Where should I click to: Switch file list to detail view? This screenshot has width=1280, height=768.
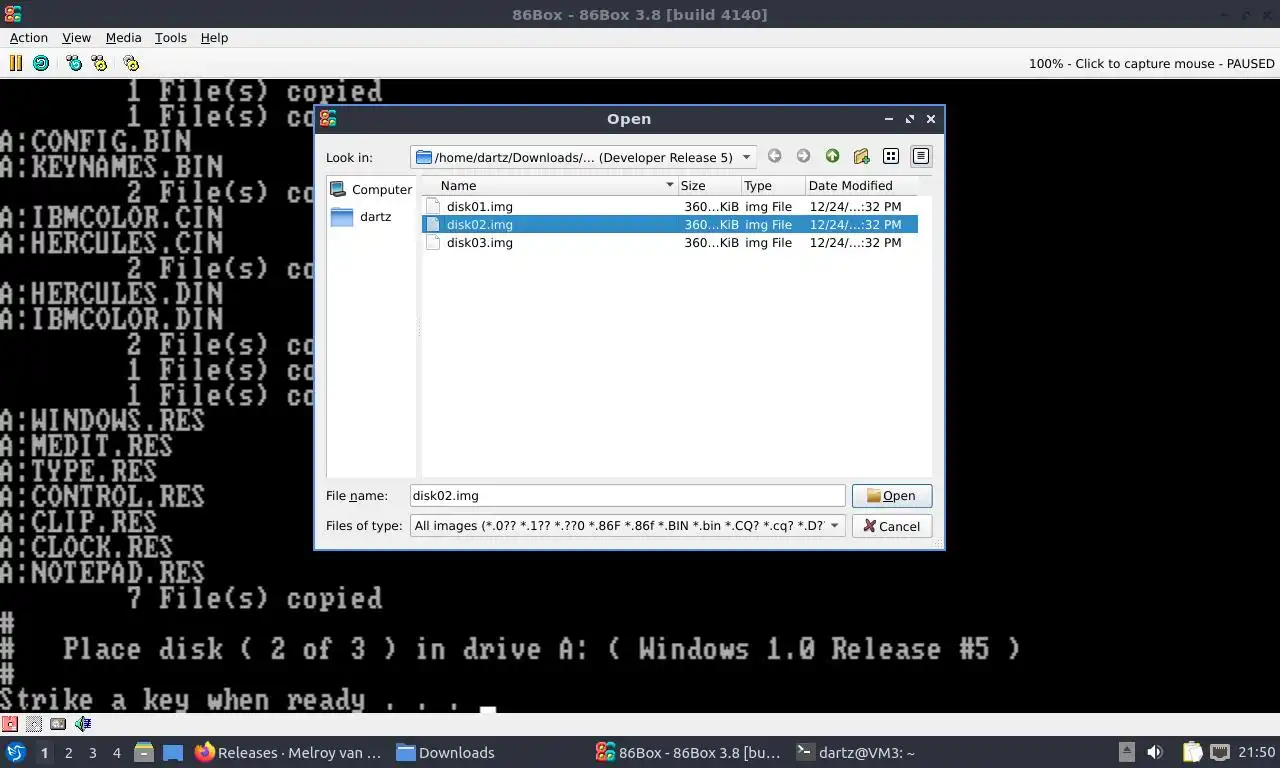coord(921,156)
